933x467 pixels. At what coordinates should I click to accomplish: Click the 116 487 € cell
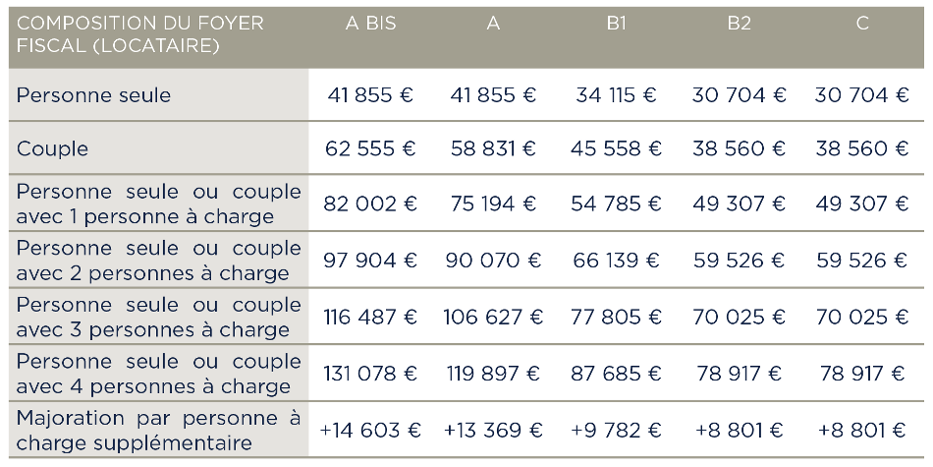coord(370,317)
